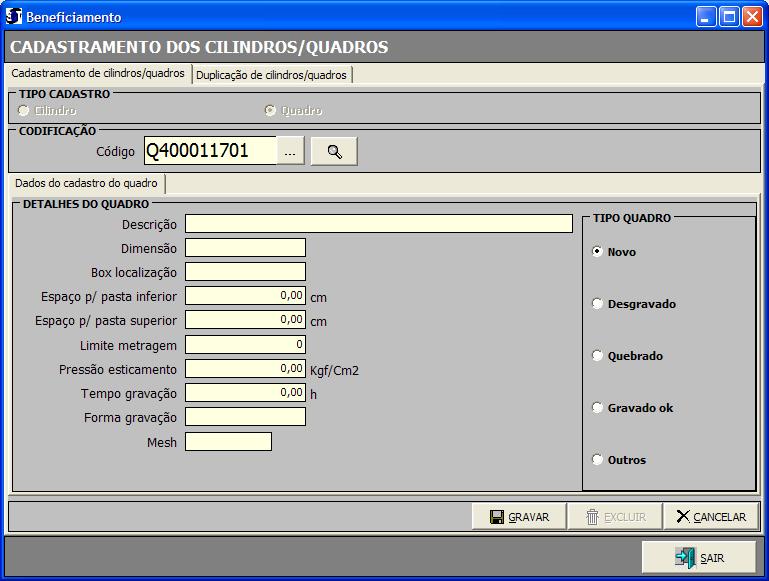Open Cadastramento de cilindros/quadros tab

[x=98, y=74]
